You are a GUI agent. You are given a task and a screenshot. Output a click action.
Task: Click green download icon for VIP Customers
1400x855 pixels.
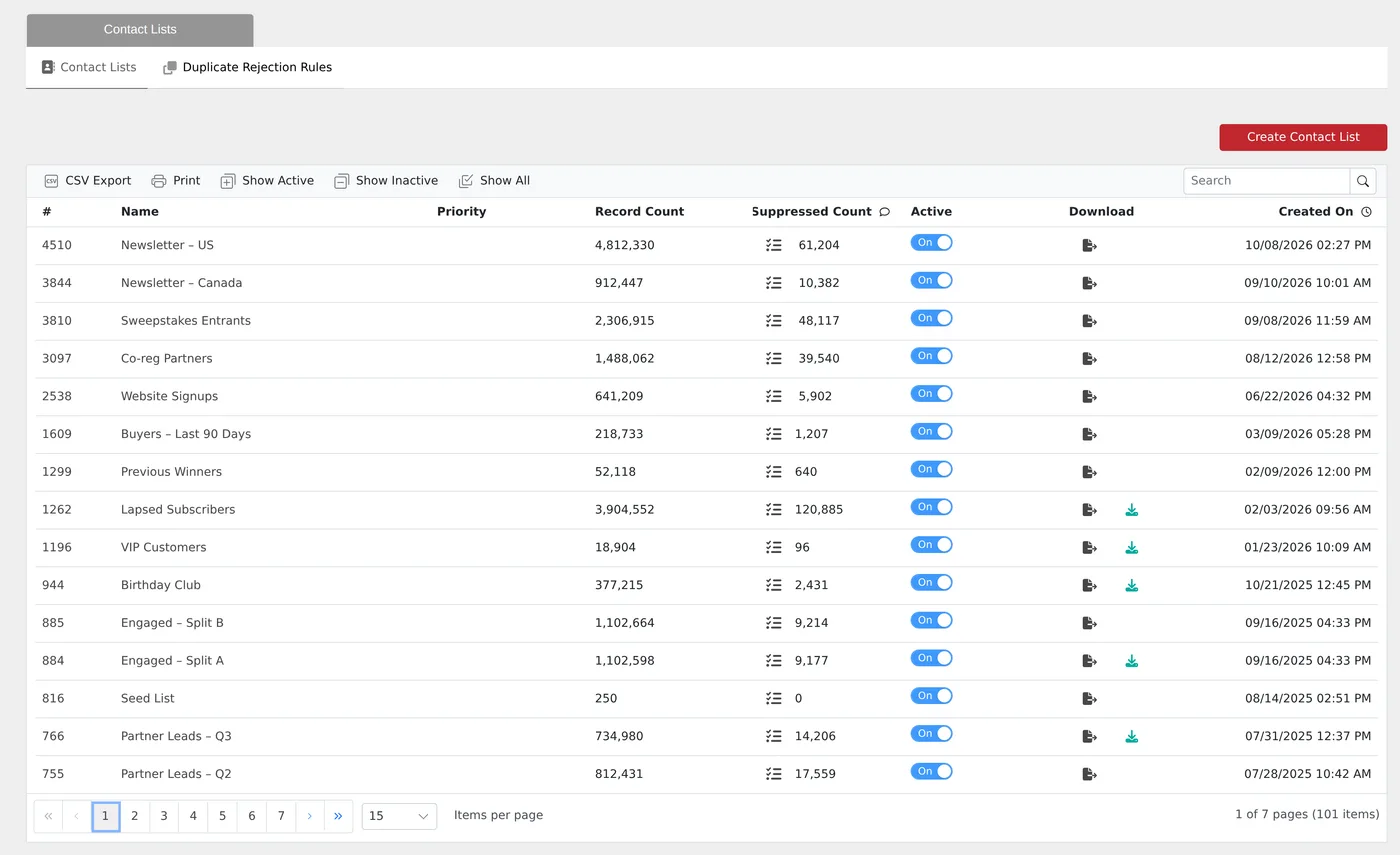click(1131, 548)
